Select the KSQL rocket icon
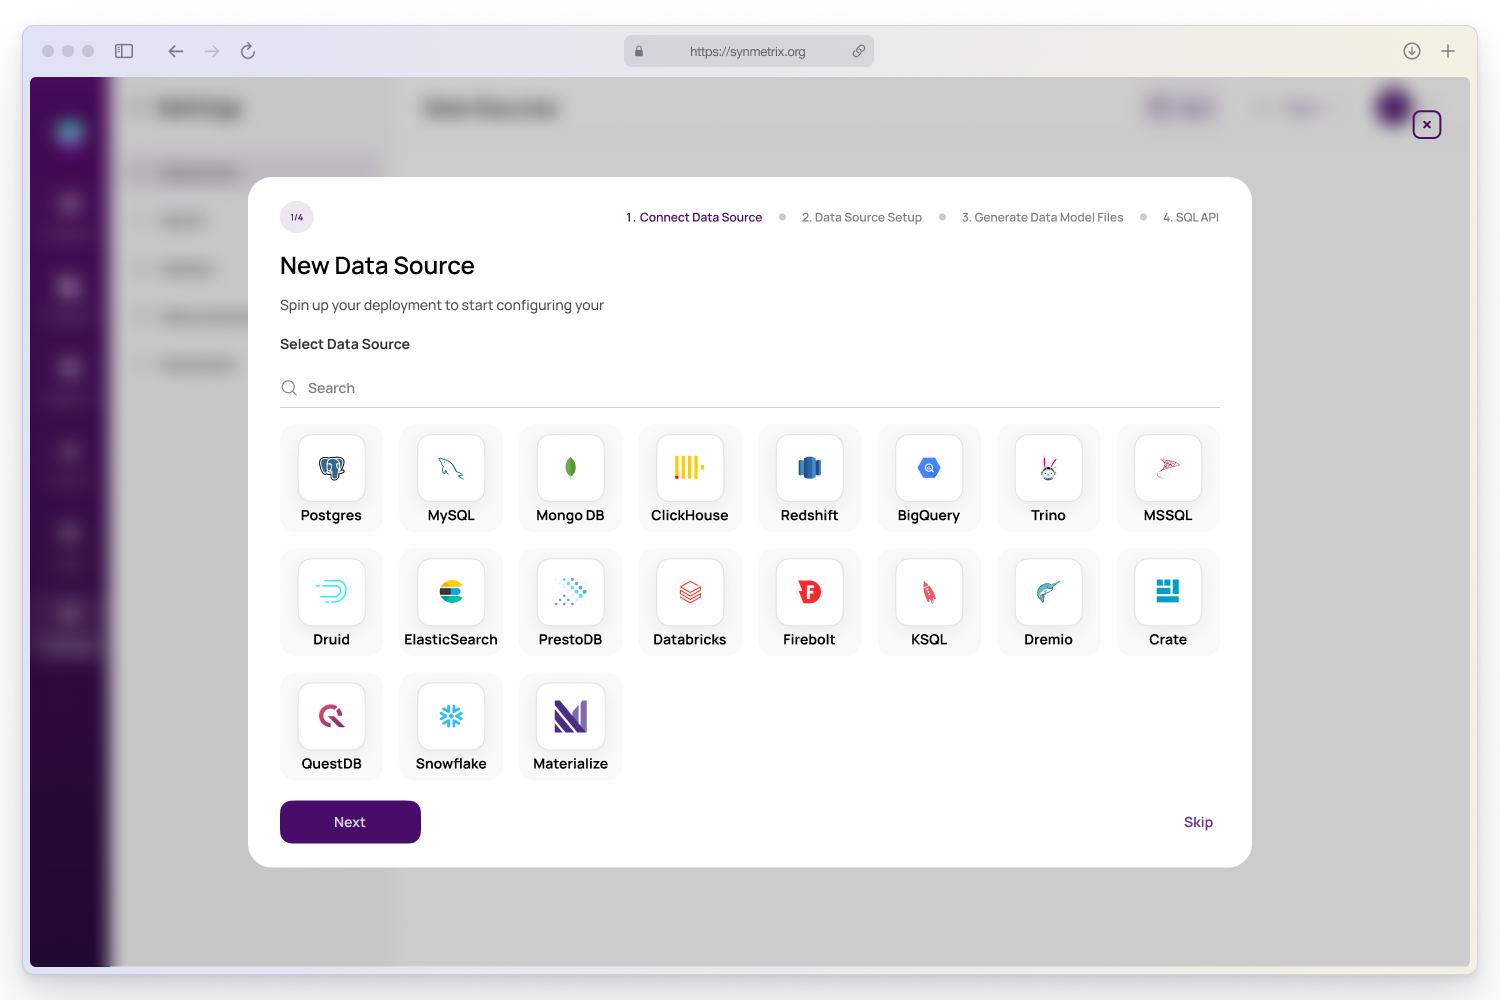 929,592
